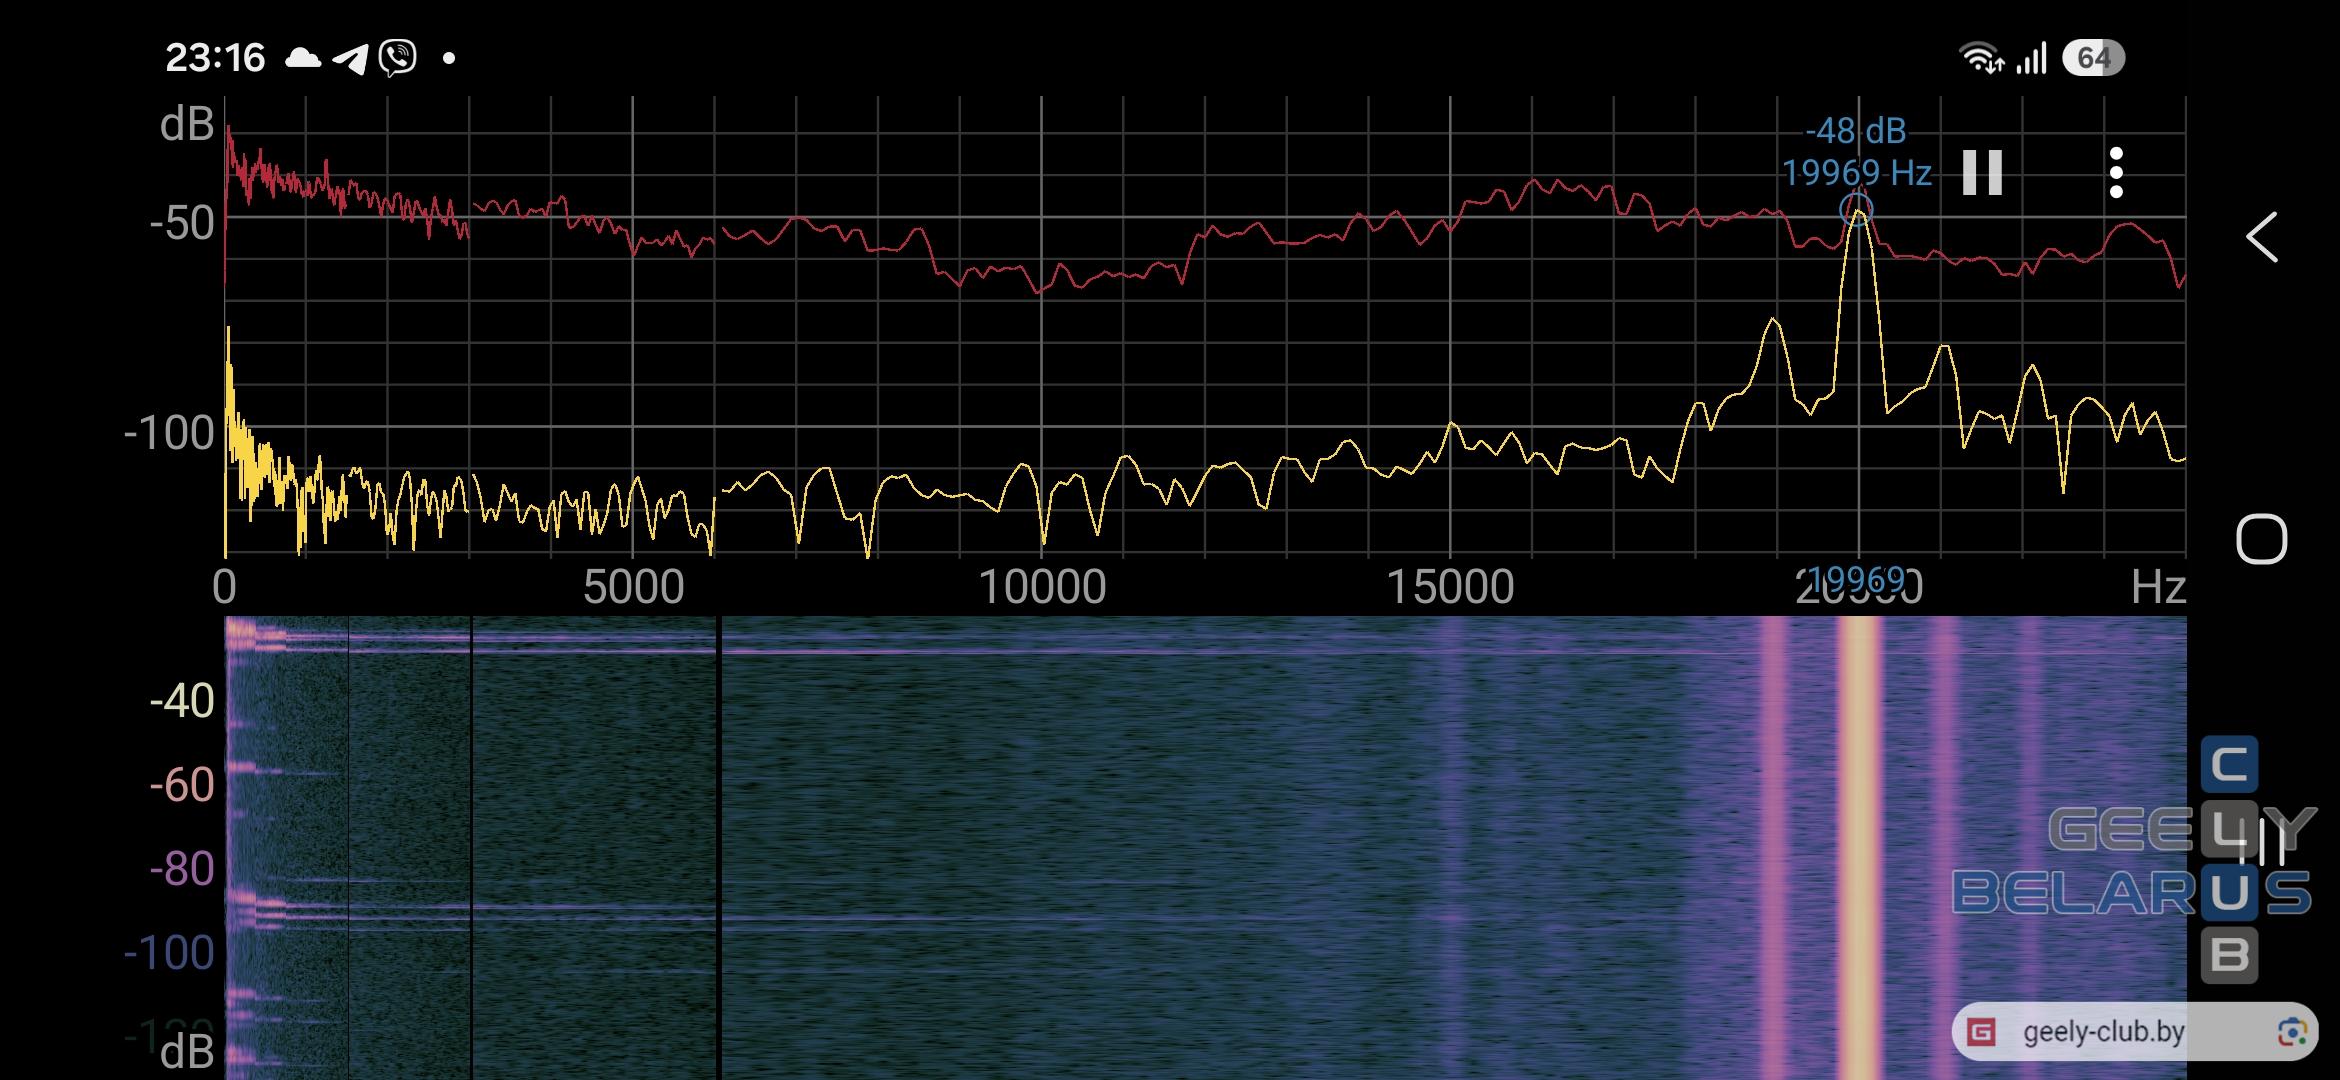This screenshot has width=2340, height=1080.
Task: Open Android recent apps button
Action: [2262, 842]
